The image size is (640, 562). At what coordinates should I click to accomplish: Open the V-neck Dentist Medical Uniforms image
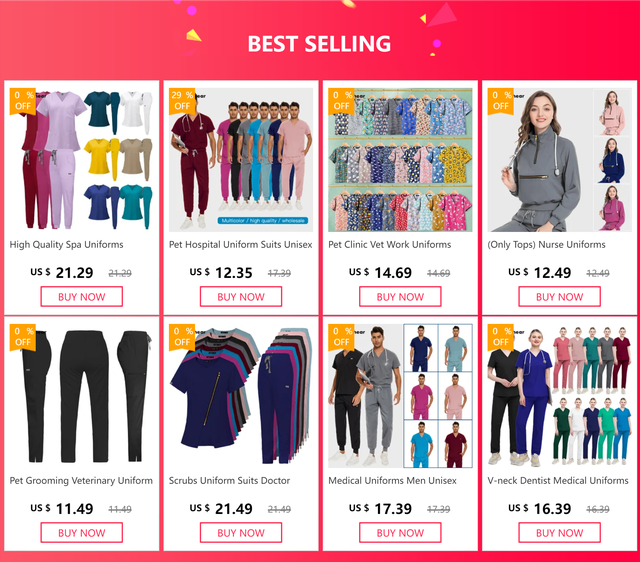coord(560,396)
